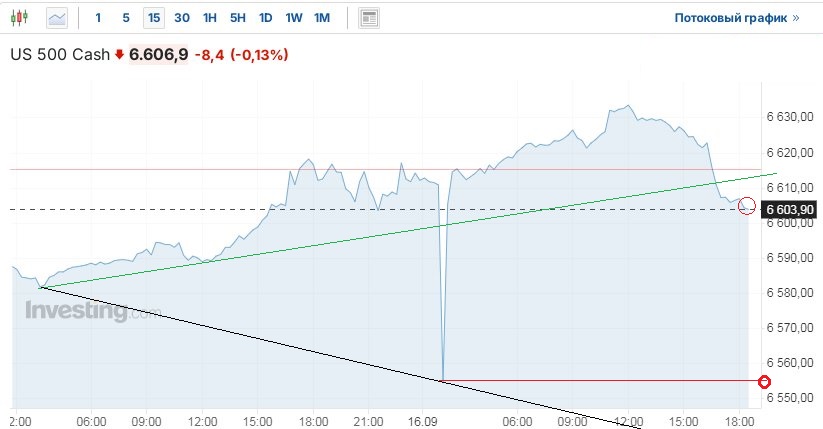Image resolution: width=823 pixels, height=429 pixels.
Task: Select the area chart type icon
Action: pos(57,18)
